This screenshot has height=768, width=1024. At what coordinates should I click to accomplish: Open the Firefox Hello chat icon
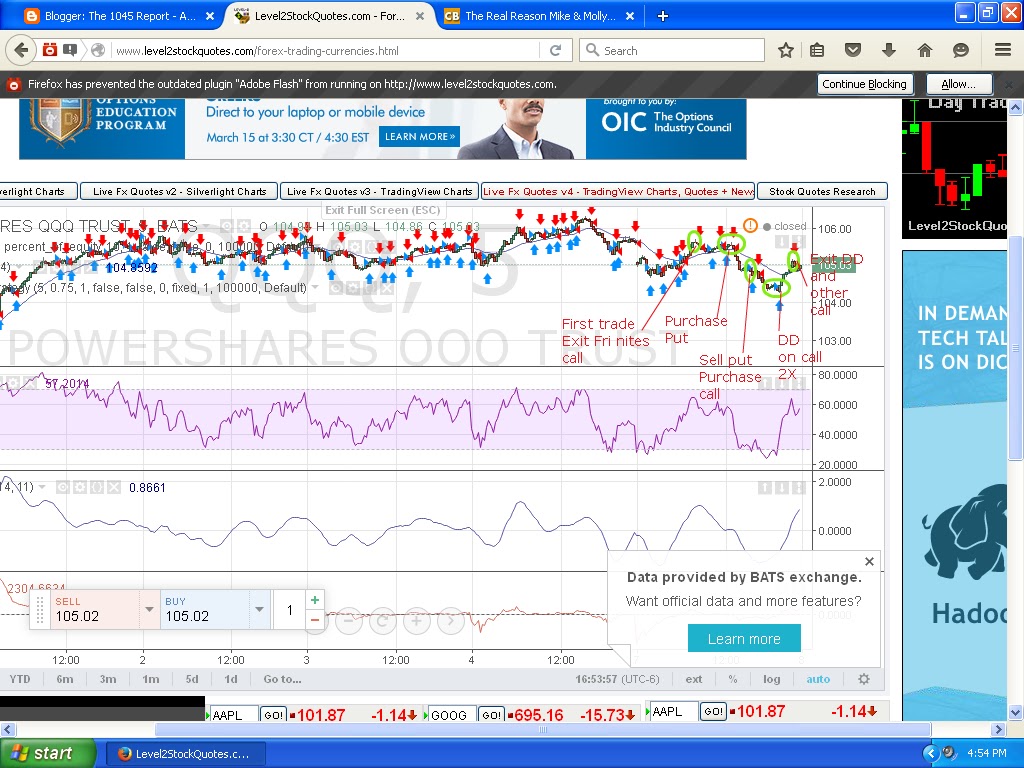961,50
